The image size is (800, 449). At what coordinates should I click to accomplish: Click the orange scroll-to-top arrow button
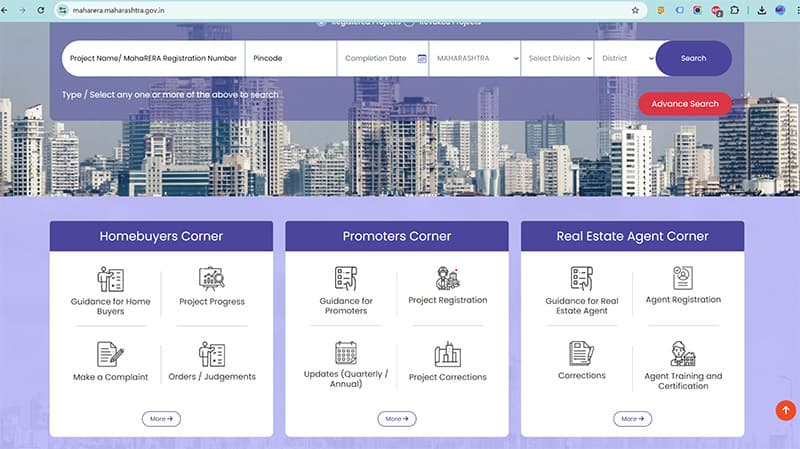click(786, 410)
